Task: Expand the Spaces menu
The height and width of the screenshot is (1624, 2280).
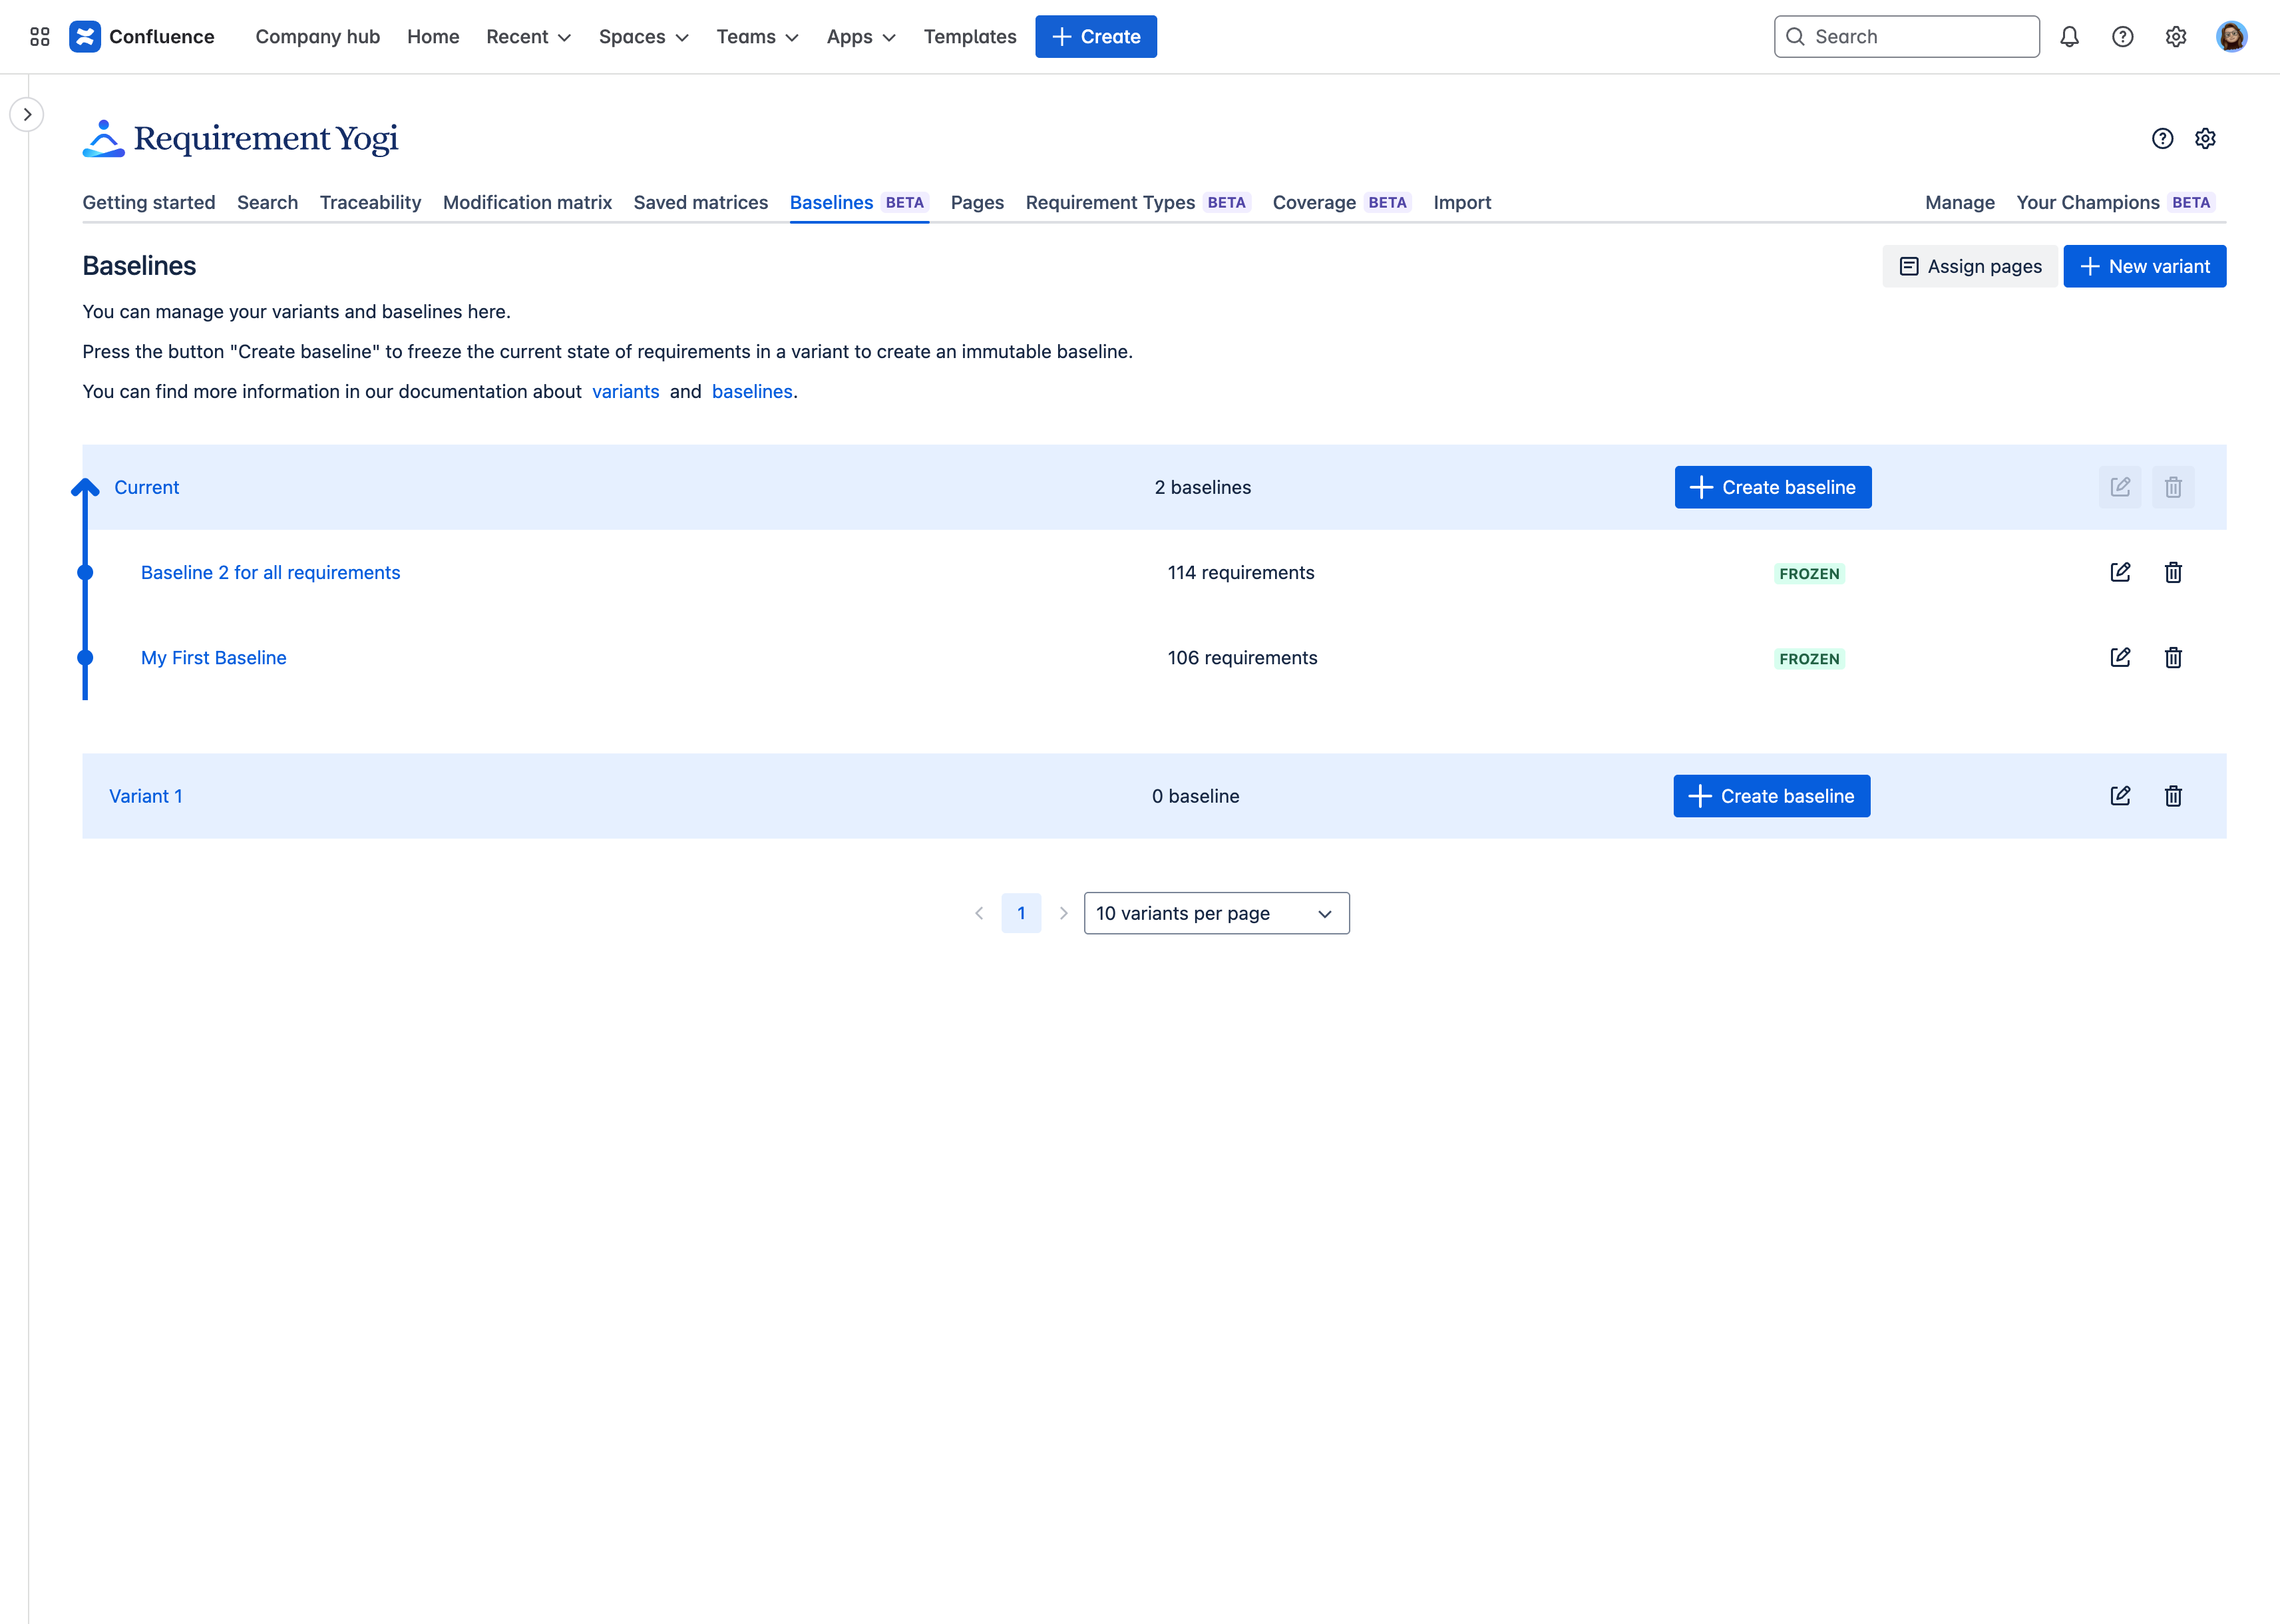Action: pyautogui.click(x=643, y=37)
